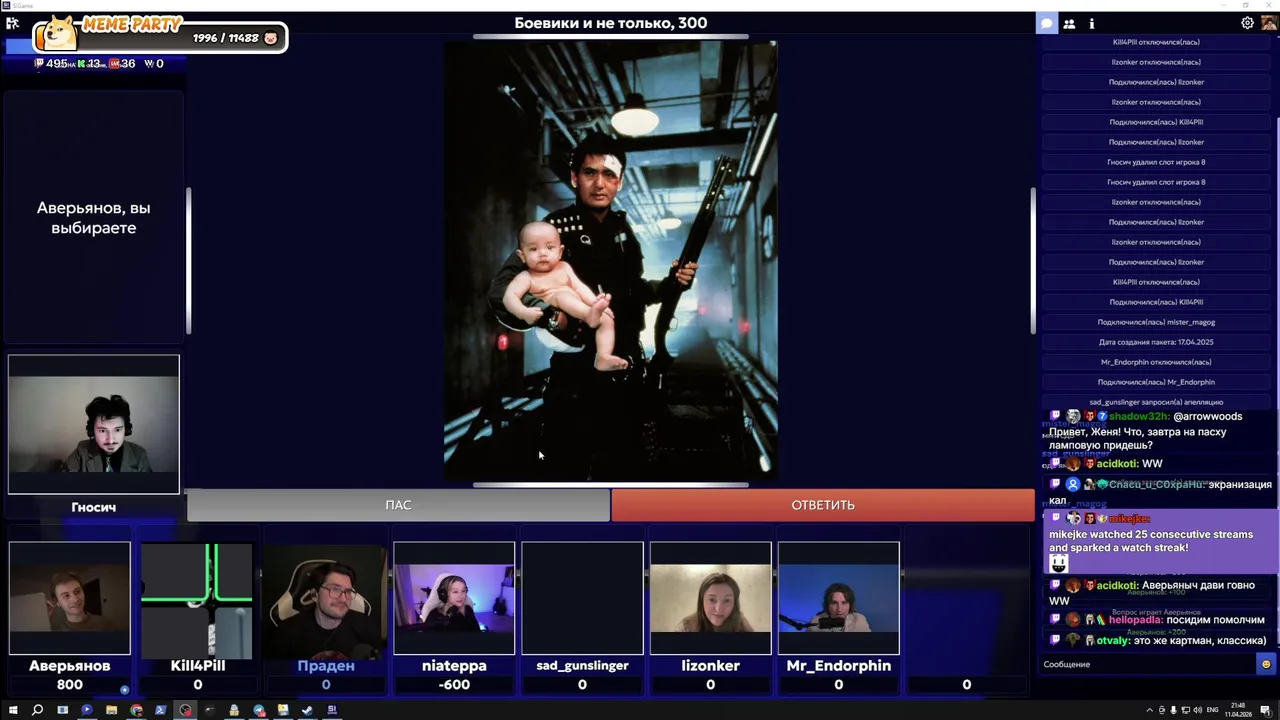Click the game menu icon at top-left

[13, 23]
